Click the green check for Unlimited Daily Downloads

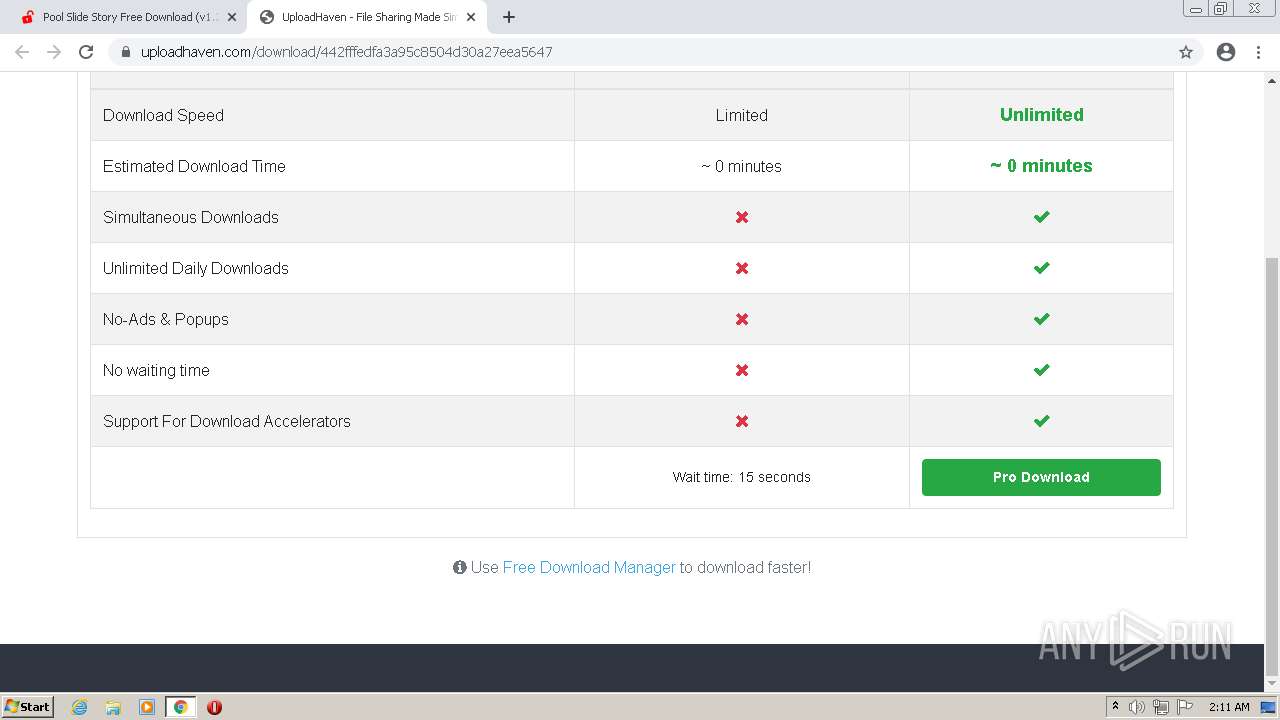pos(1041,268)
